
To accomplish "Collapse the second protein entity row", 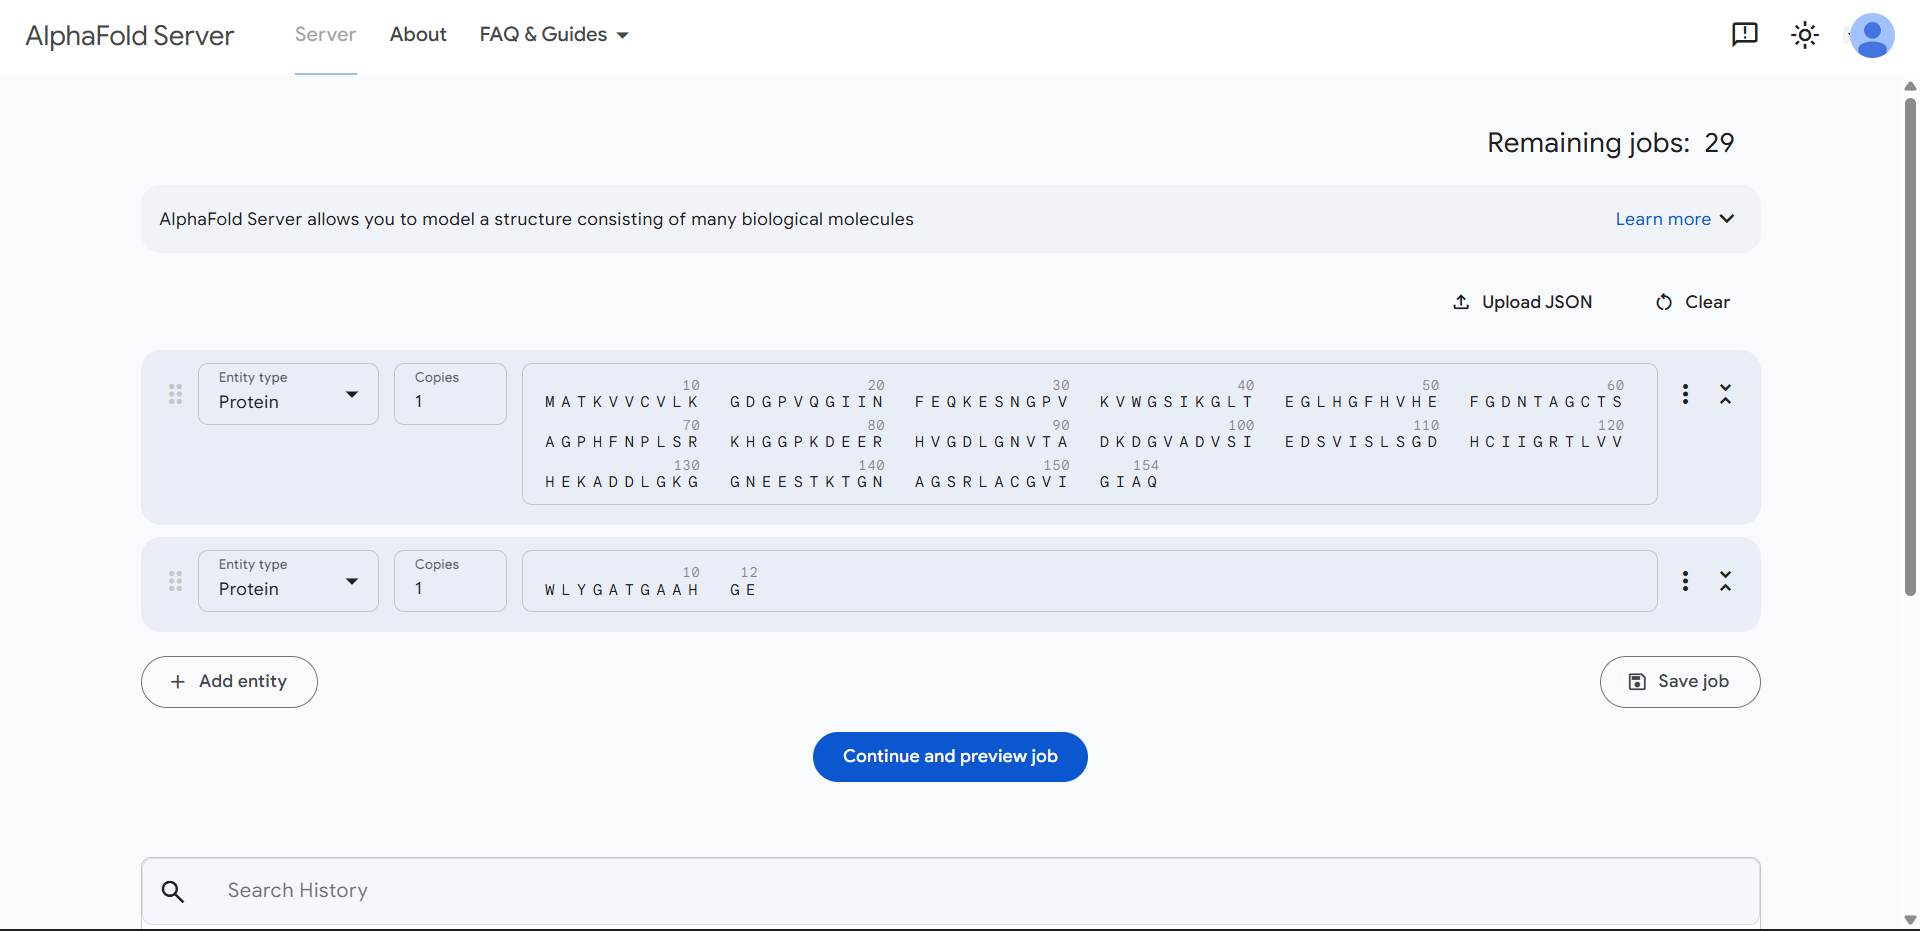I will click(1725, 581).
